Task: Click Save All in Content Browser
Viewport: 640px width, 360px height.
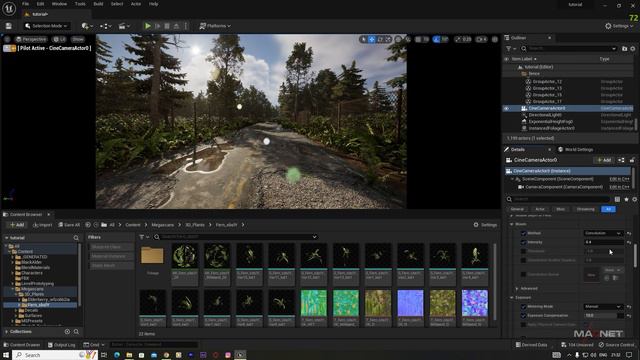Action: (x=69, y=225)
